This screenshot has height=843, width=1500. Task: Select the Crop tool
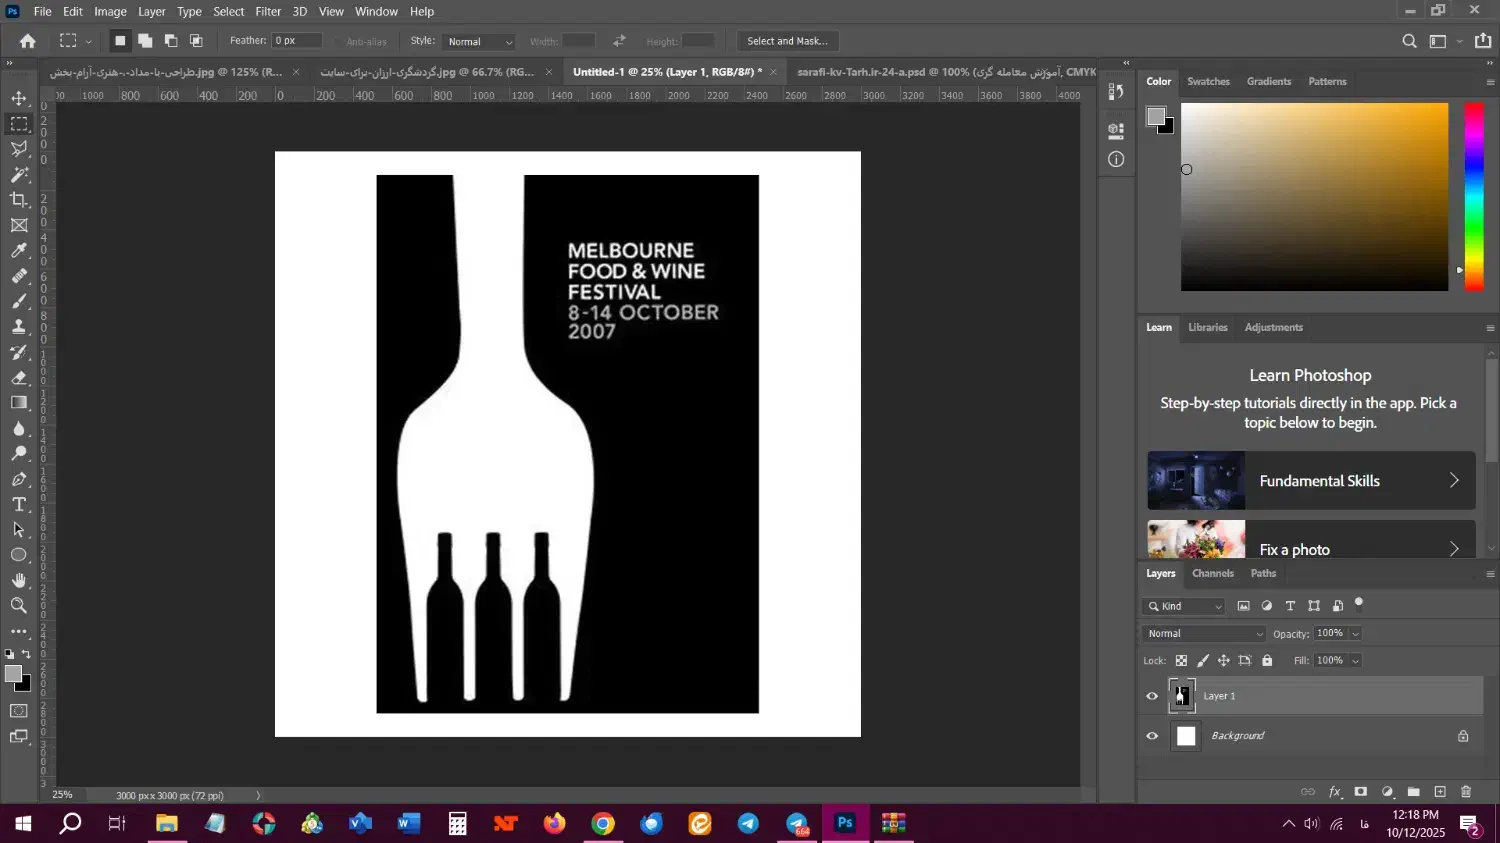(19, 200)
